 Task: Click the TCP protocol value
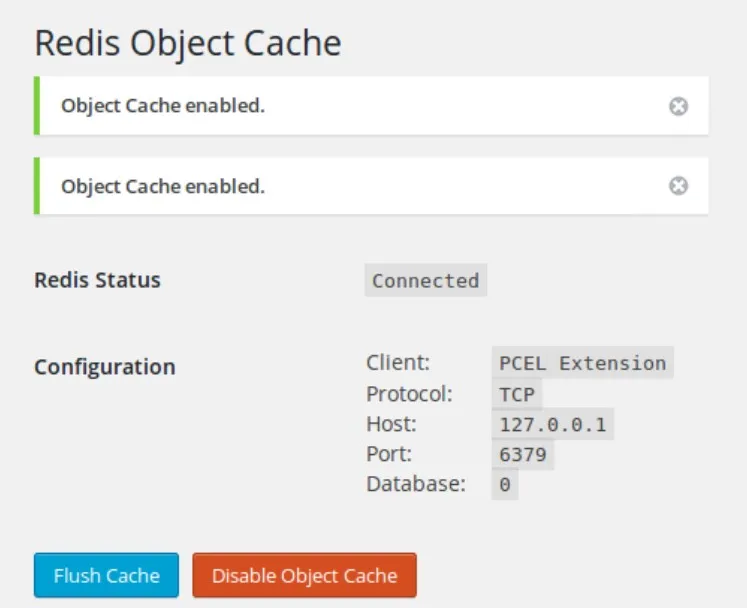[x=517, y=394]
